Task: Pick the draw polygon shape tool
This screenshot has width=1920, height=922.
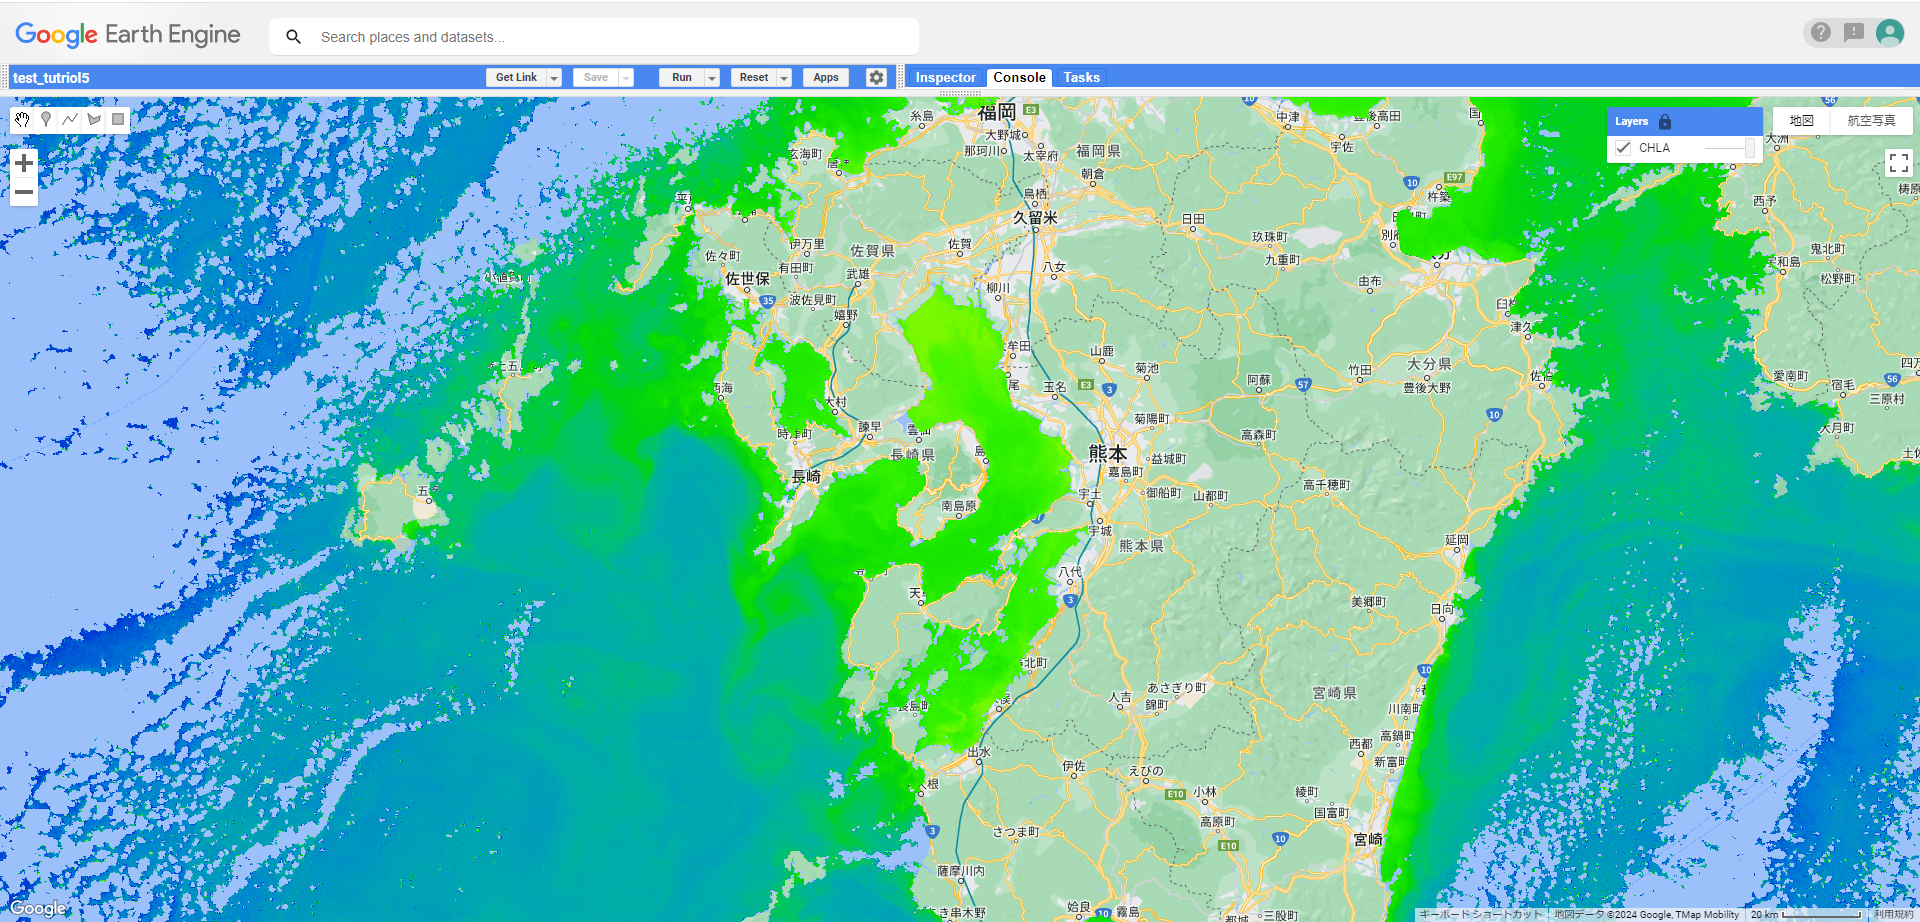Action: tap(94, 120)
